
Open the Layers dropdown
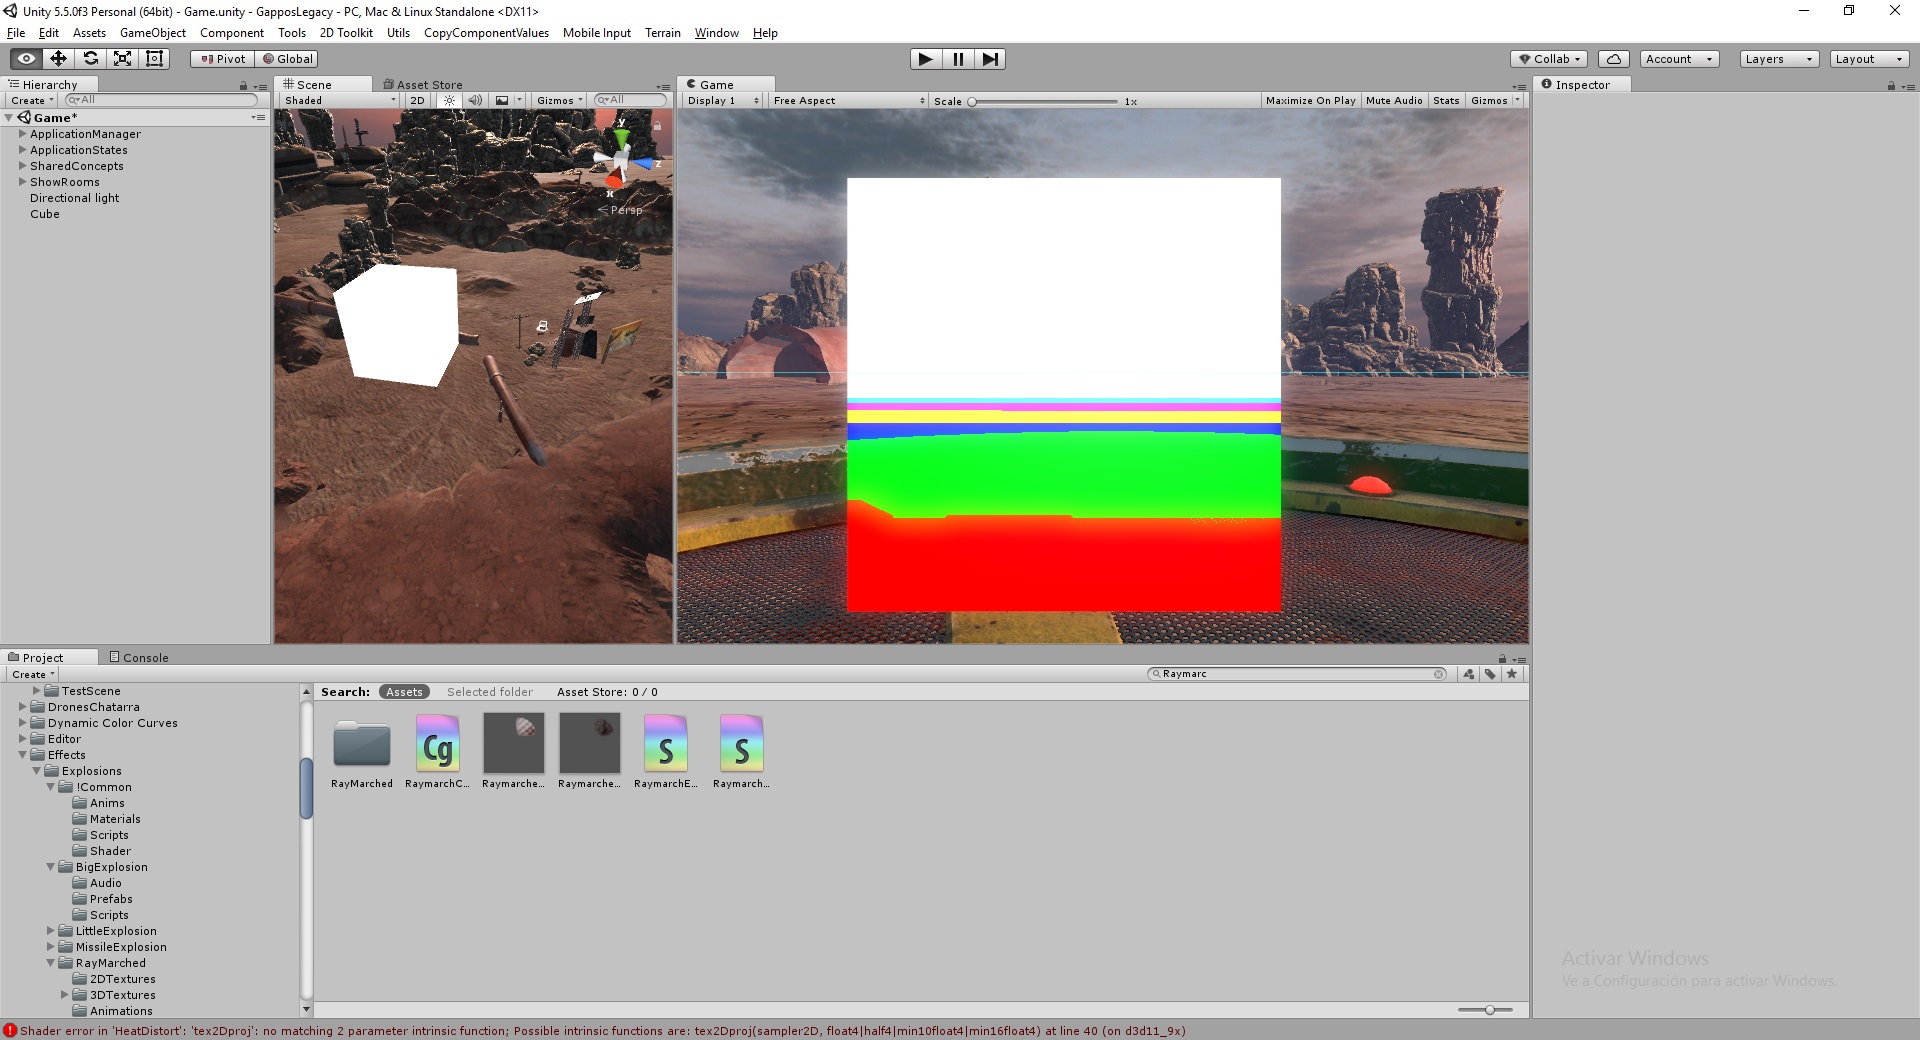[1779, 59]
